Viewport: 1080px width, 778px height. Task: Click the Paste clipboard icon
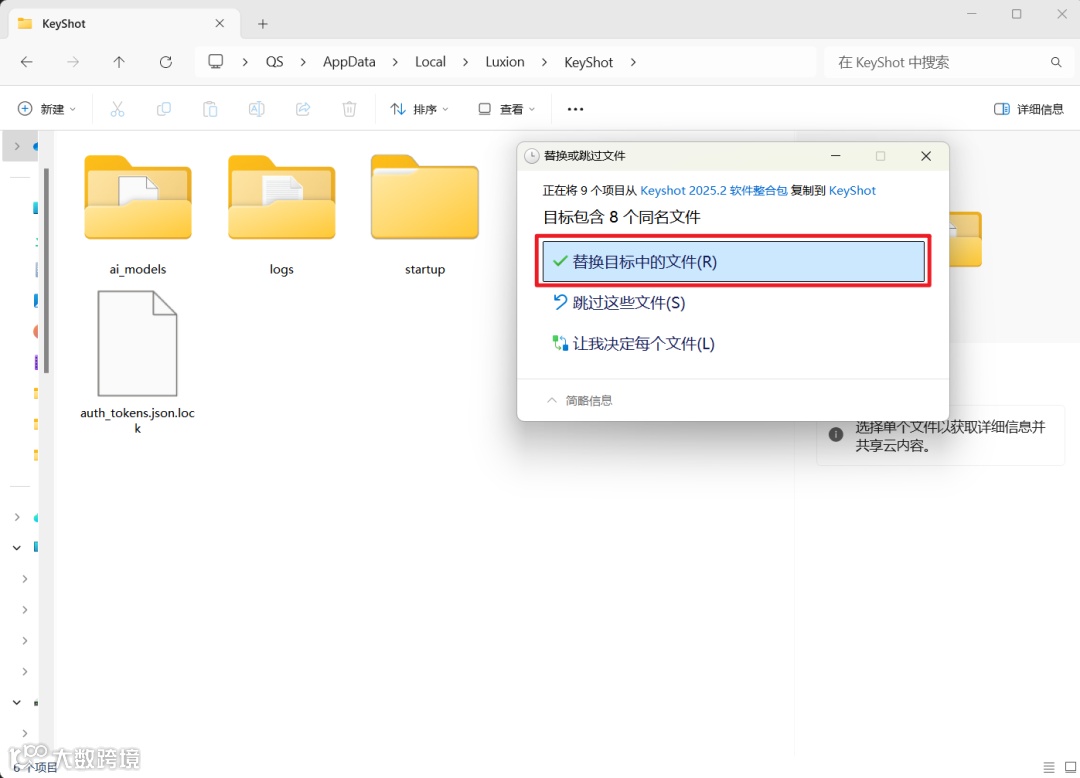coord(210,109)
